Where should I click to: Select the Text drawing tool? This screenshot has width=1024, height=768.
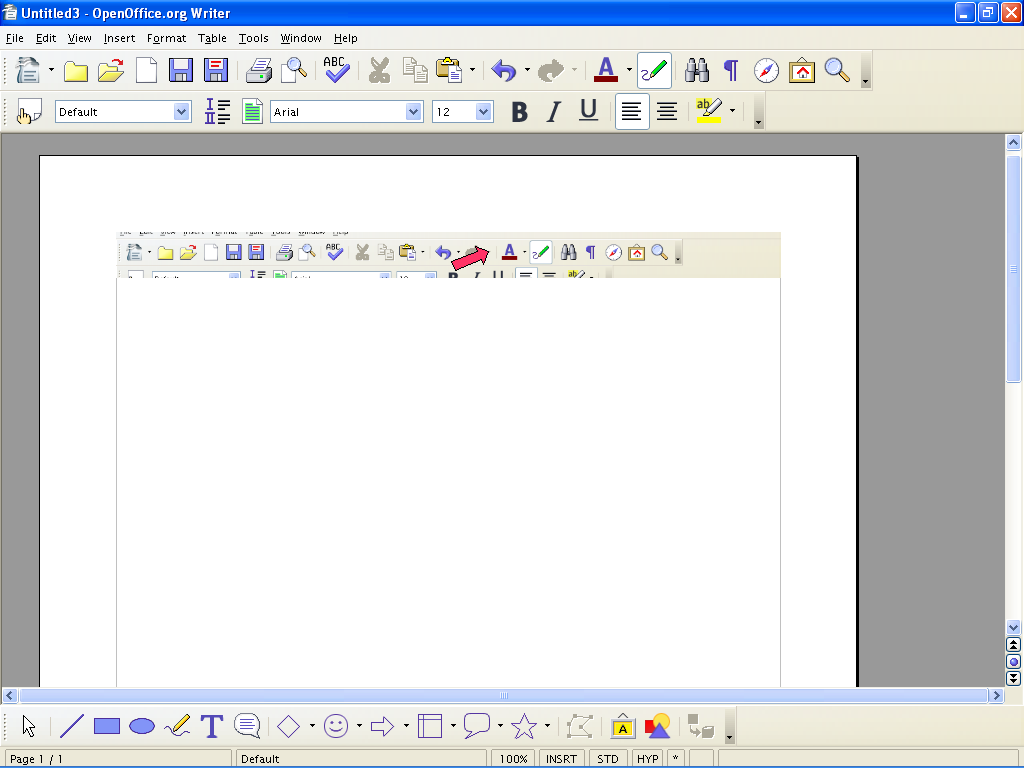pyautogui.click(x=212, y=726)
